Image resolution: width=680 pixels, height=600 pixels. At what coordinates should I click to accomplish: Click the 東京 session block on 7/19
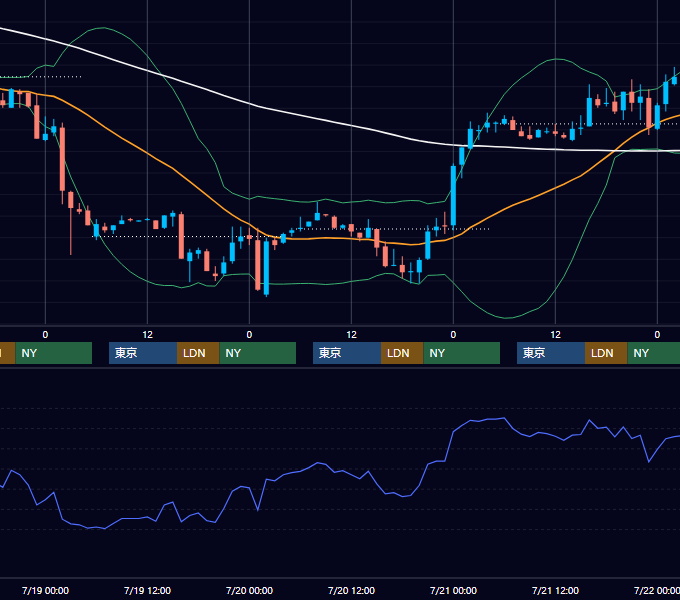[x=143, y=353]
